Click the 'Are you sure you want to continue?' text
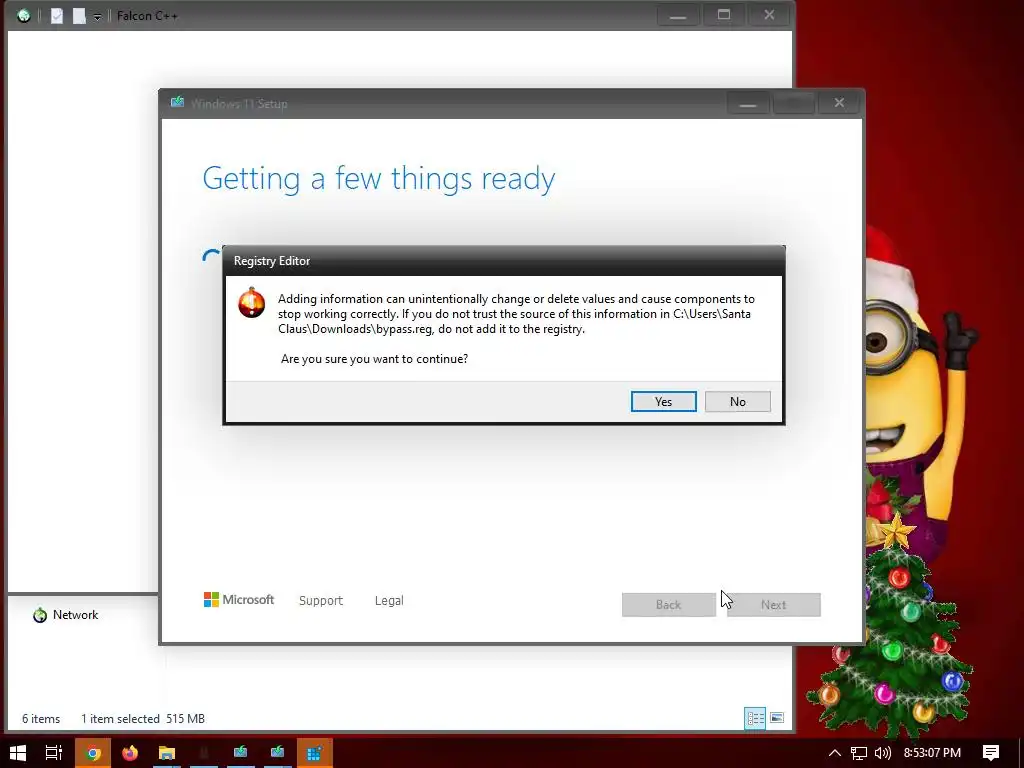Viewport: 1024px width, 768px height. pos(374,359)
